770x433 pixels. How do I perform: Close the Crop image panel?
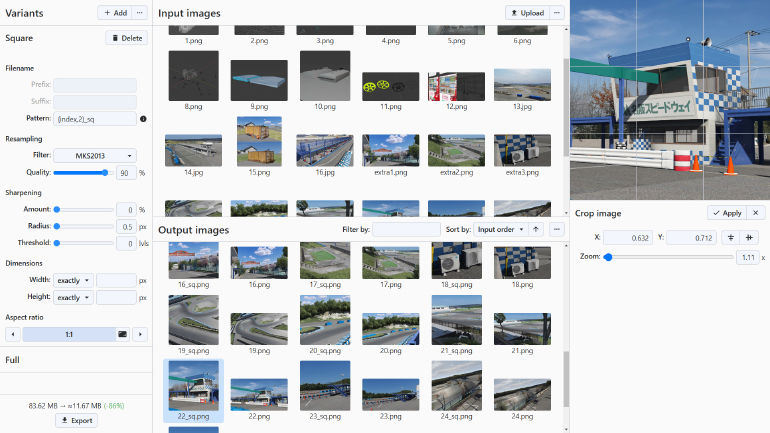click(x=756, y=213)
